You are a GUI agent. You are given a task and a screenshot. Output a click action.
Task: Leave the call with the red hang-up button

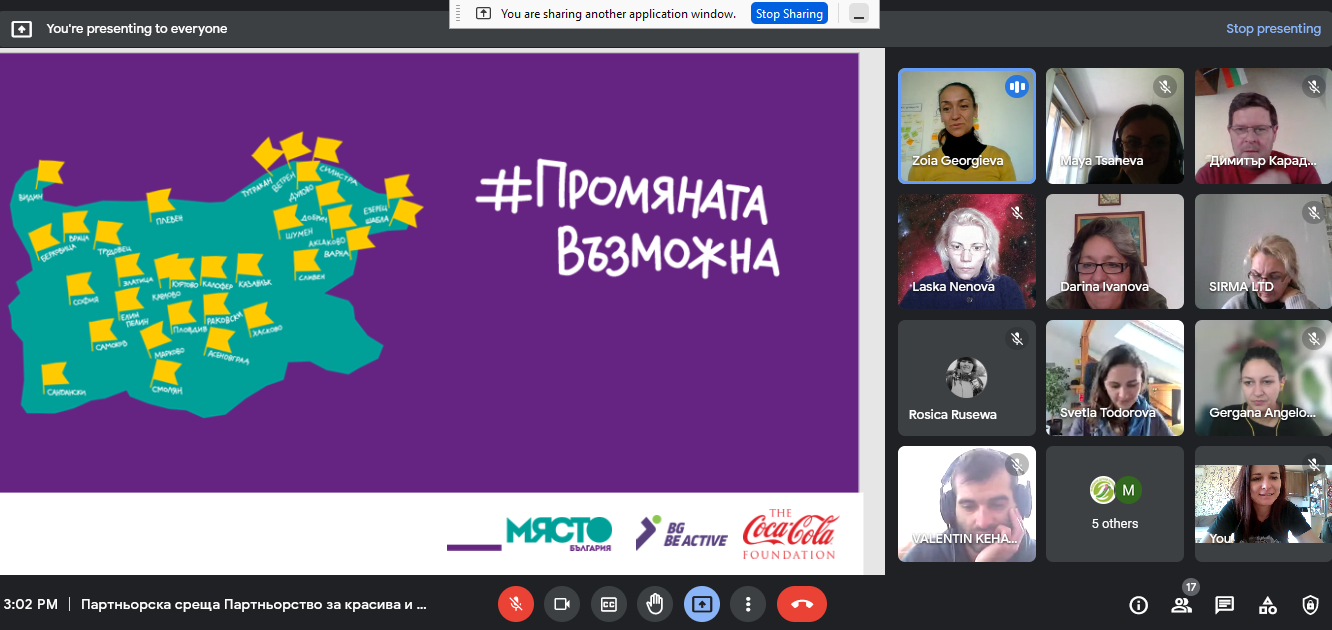[801, 604]
